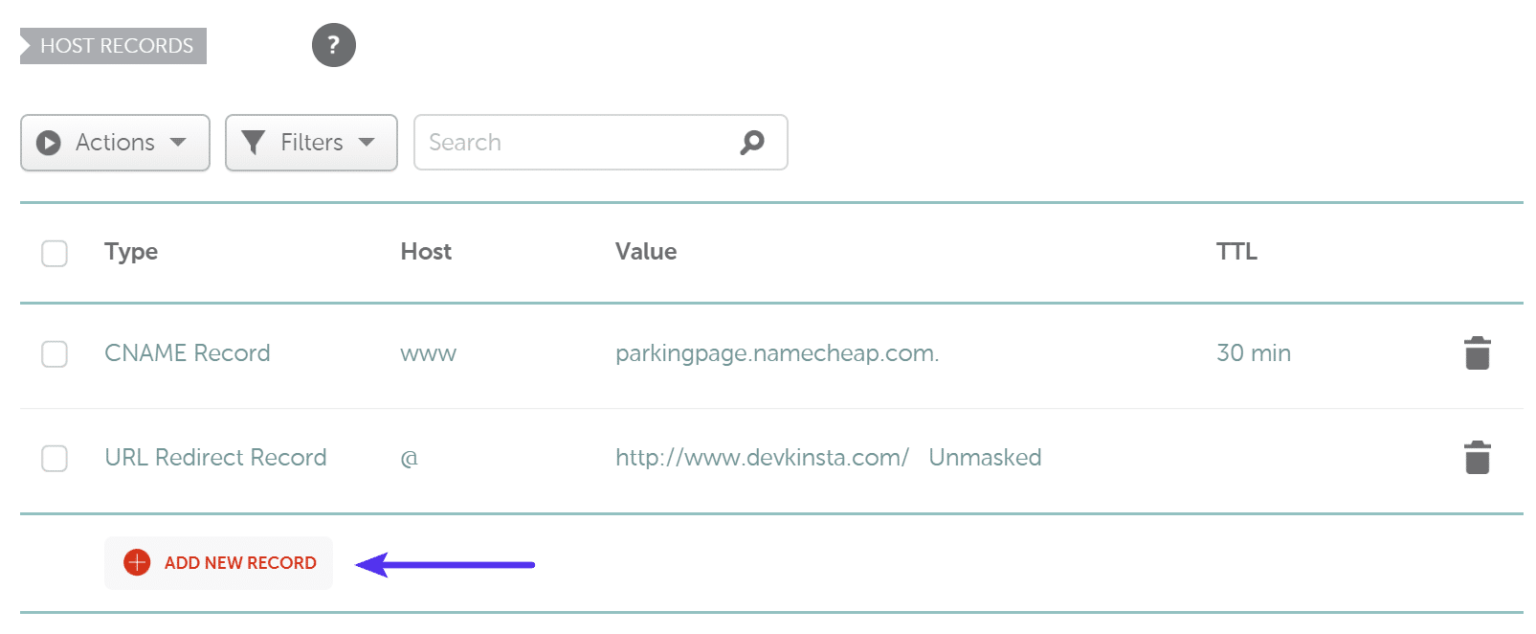Open the help tooltip via the question mark icon

click(x=334, y=45)
